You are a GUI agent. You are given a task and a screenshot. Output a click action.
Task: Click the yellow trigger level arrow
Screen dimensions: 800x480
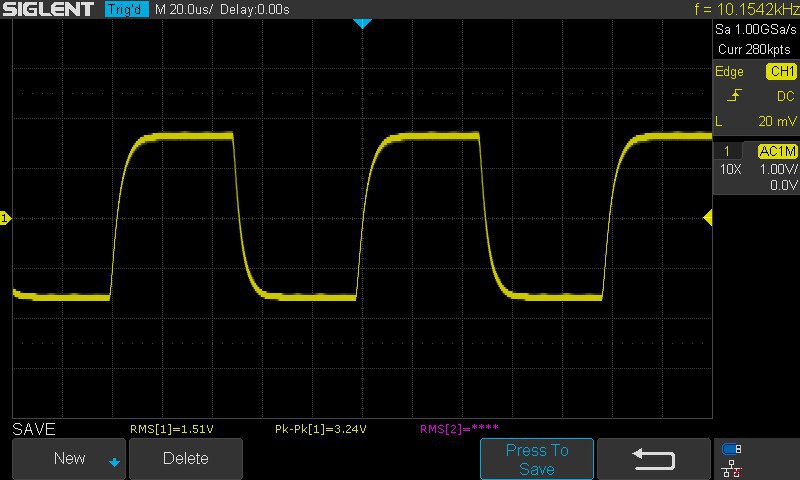(x=708, y=218)
